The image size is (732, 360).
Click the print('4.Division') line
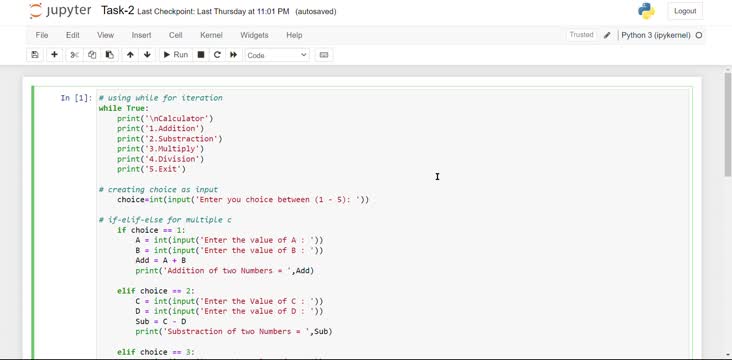161,159
